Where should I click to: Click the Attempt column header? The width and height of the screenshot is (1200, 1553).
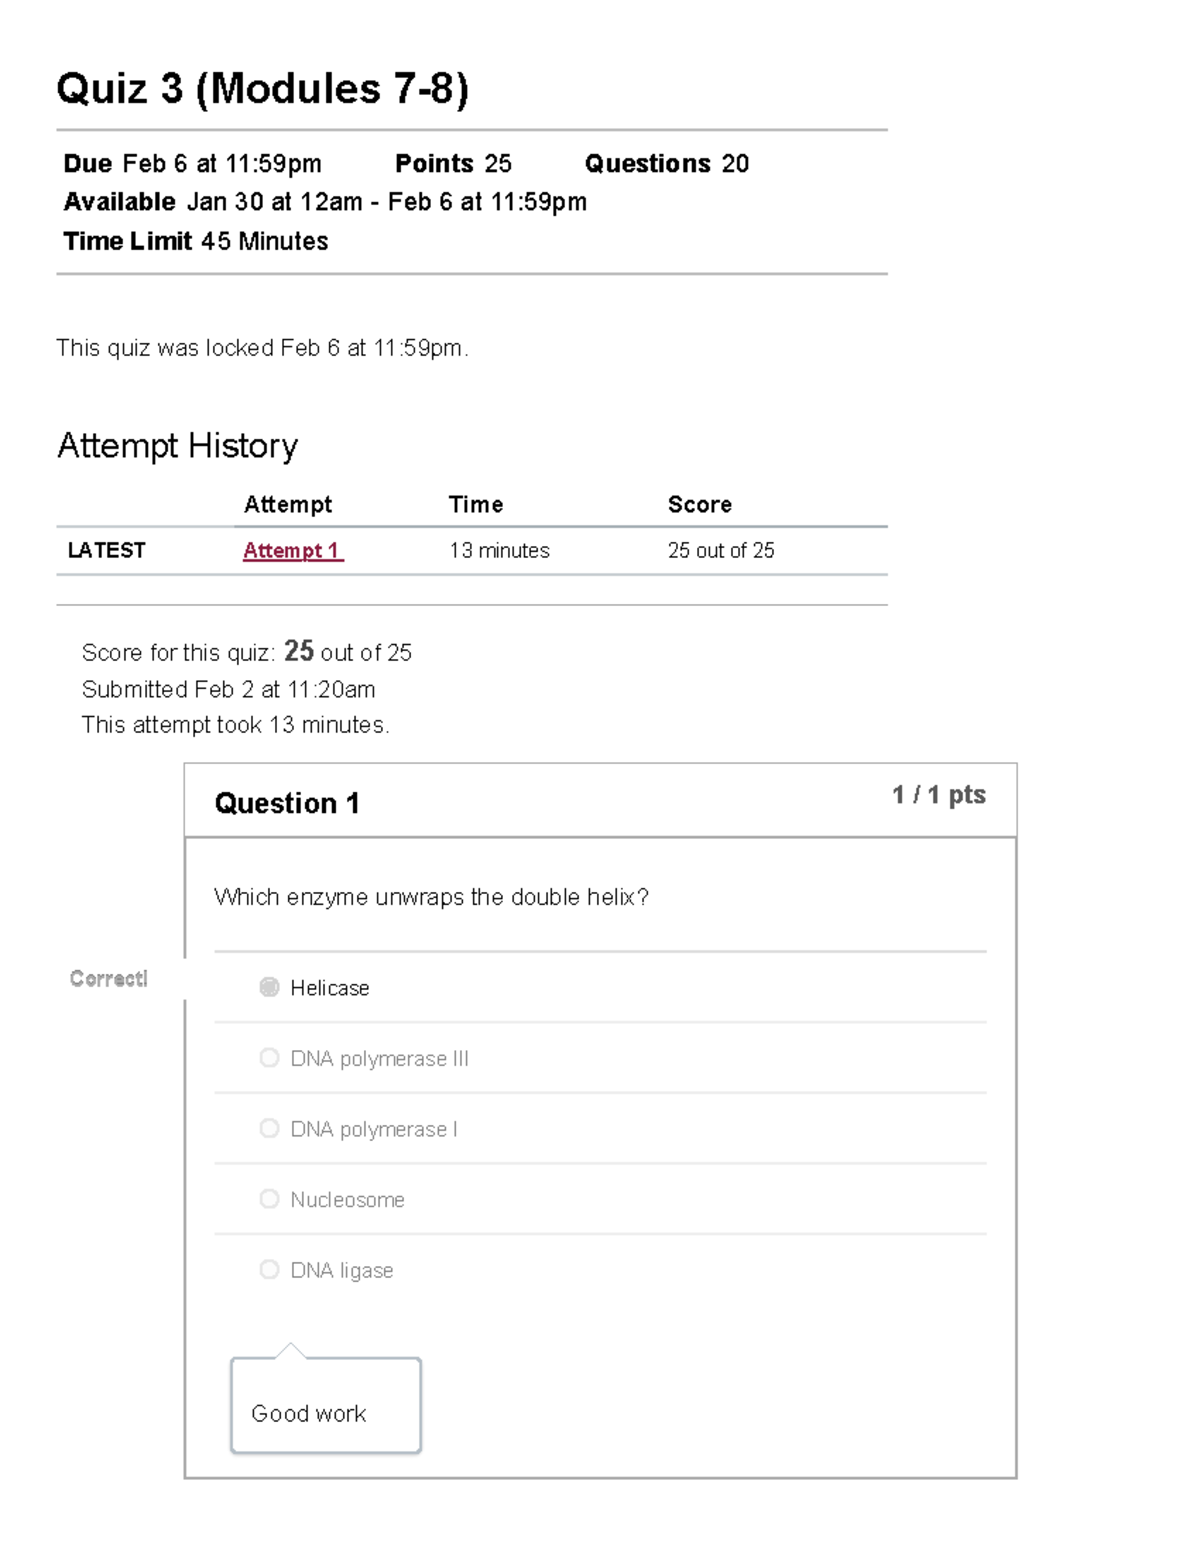(x=287, y=505)
